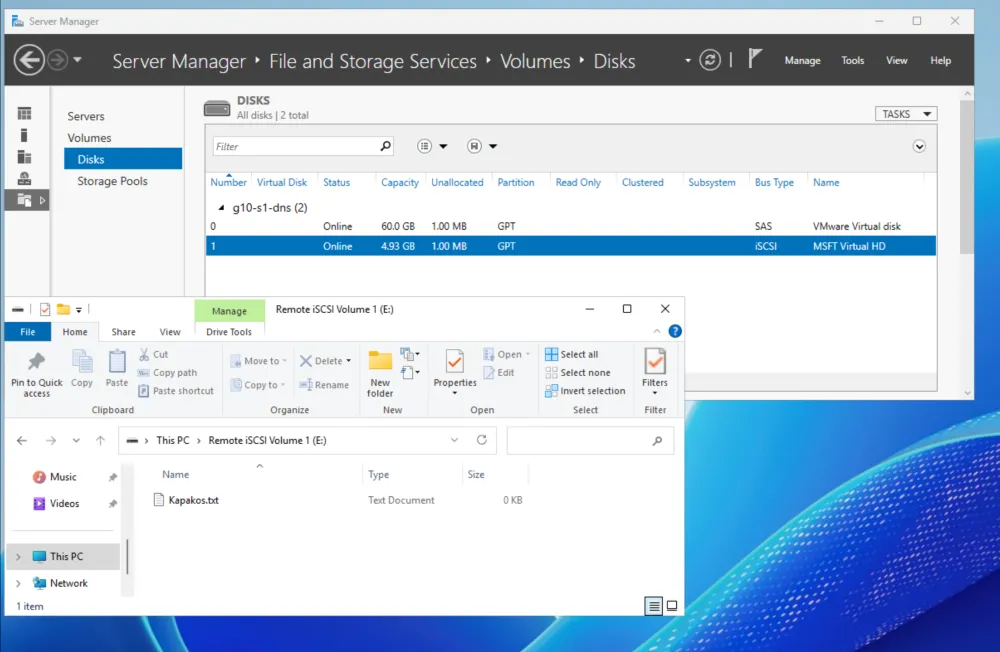The width and height of the screenshot is (1000, 652).
Task: Click quick access toolbar properties checkbox icon
Action: point(45,309)
